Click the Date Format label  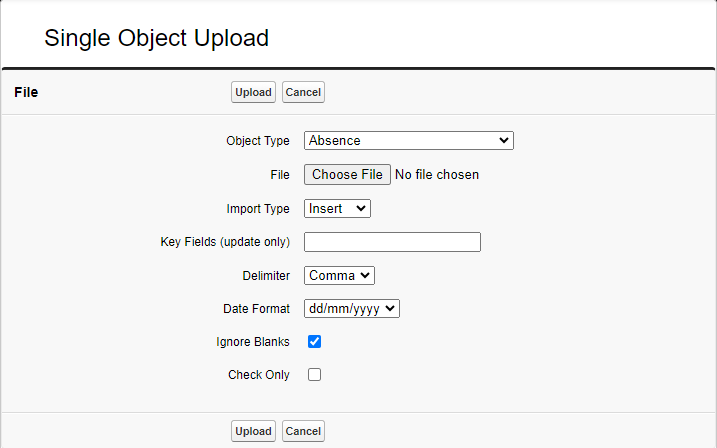point(256,309)
